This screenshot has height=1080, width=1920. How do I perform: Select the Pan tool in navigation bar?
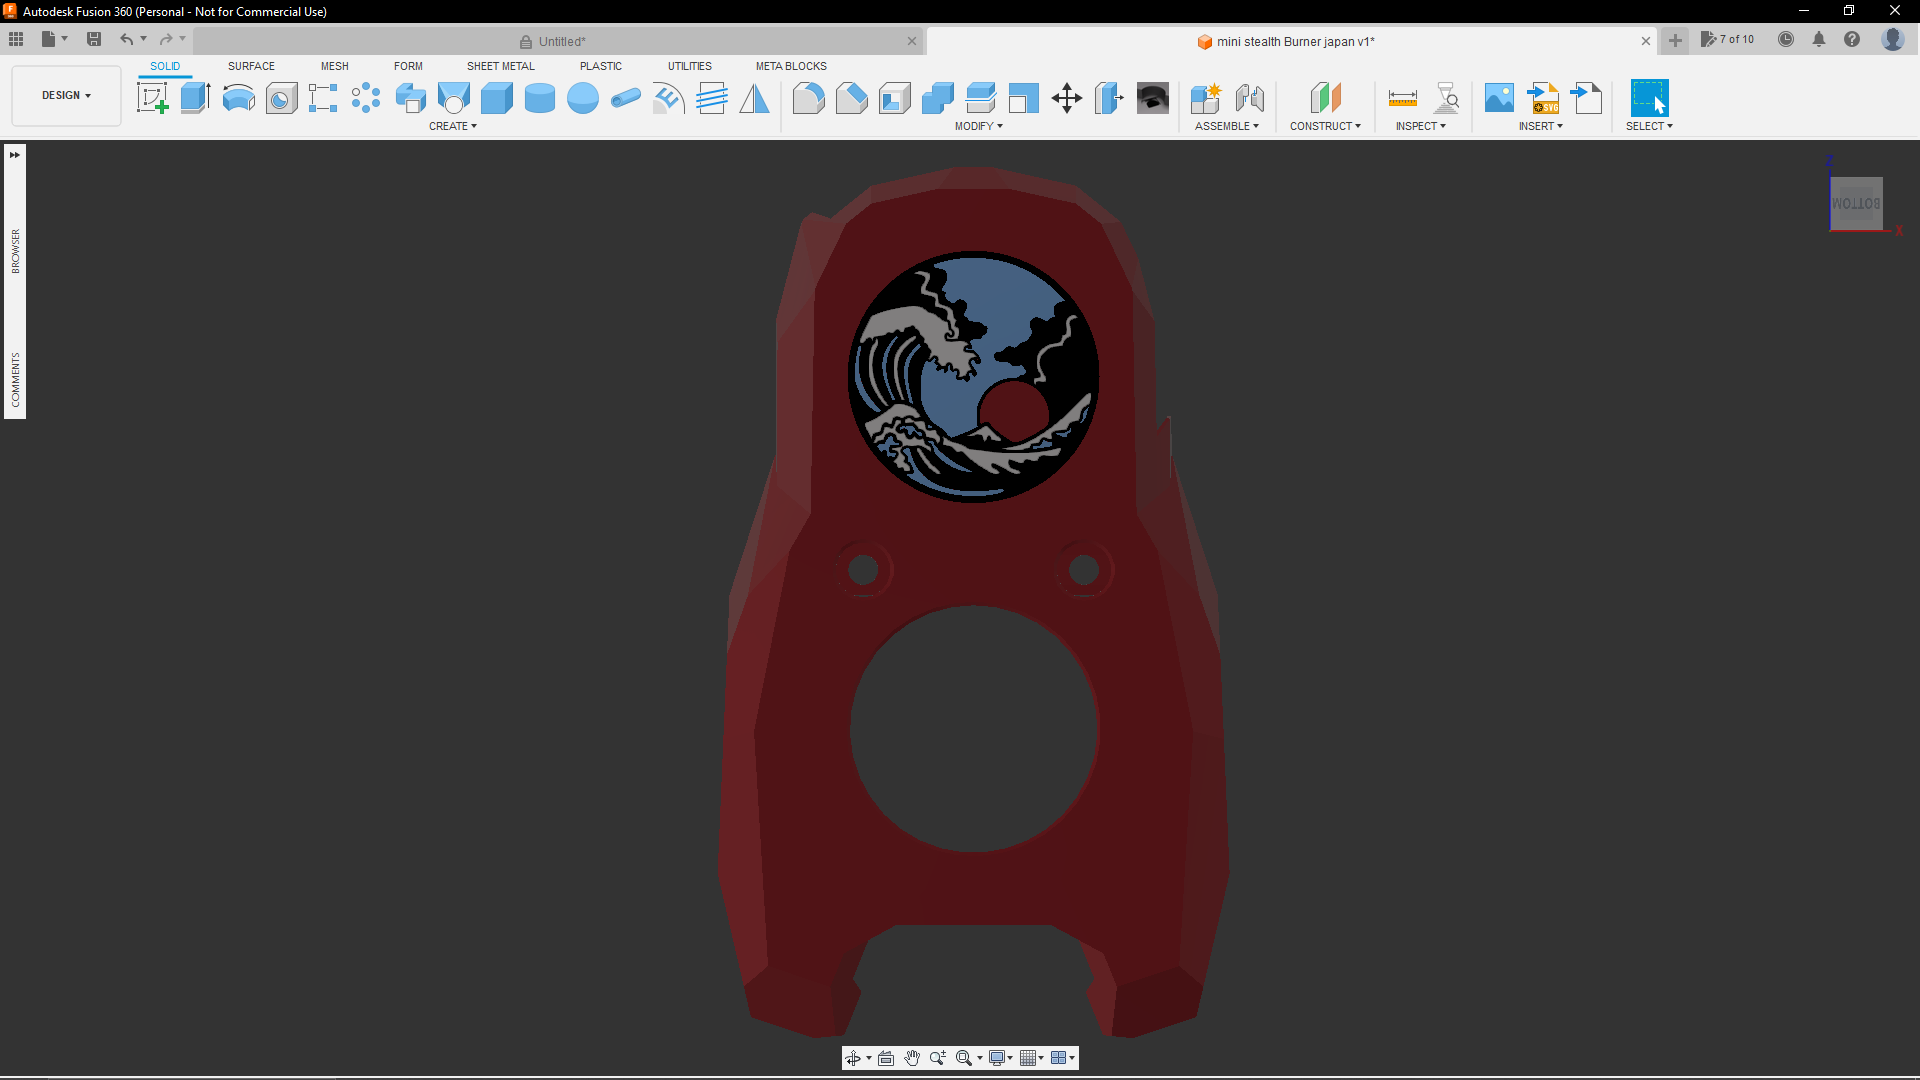tap(911, 1057)
